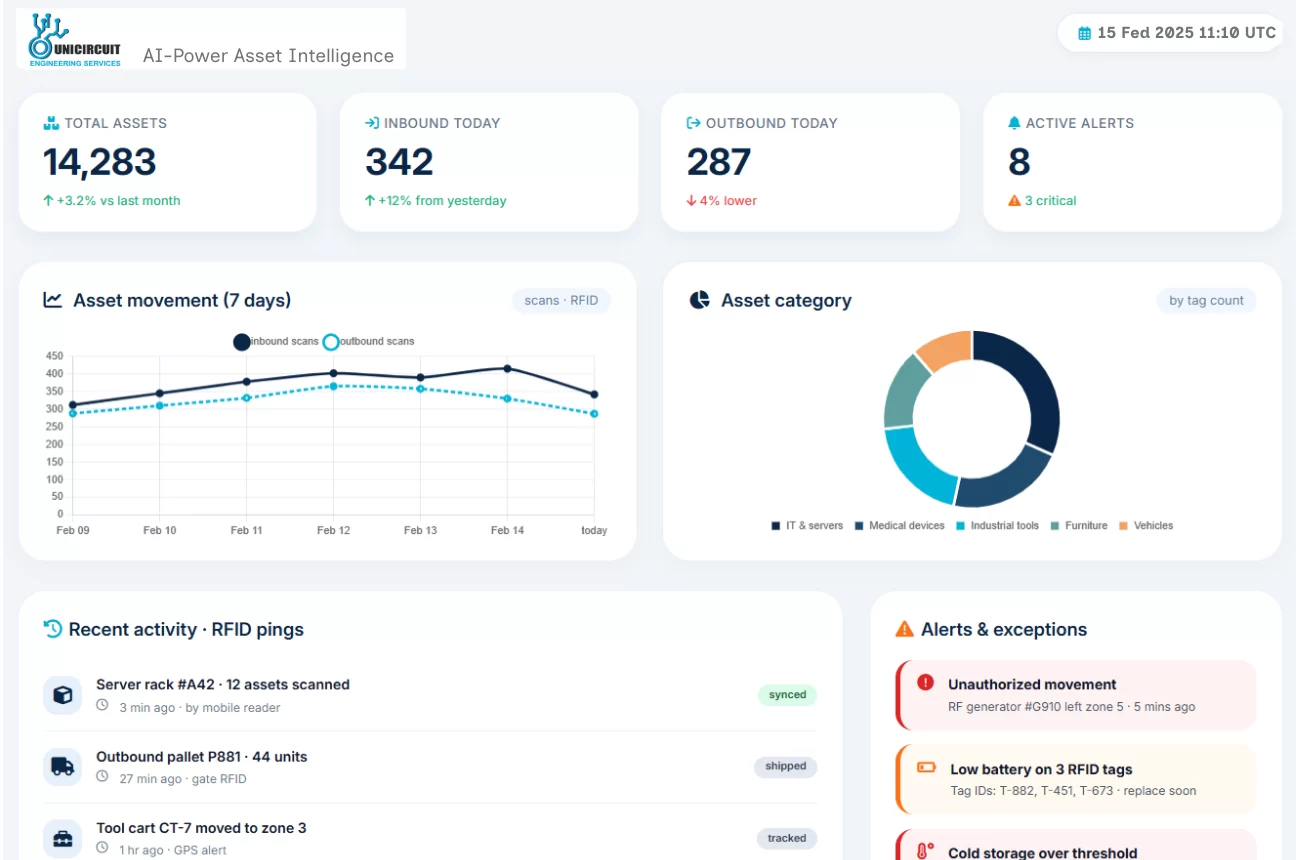The height and width of the screenshot is (860, 1296).
Task: Toggle the outbound scans legend item
Action: [368, 342]
